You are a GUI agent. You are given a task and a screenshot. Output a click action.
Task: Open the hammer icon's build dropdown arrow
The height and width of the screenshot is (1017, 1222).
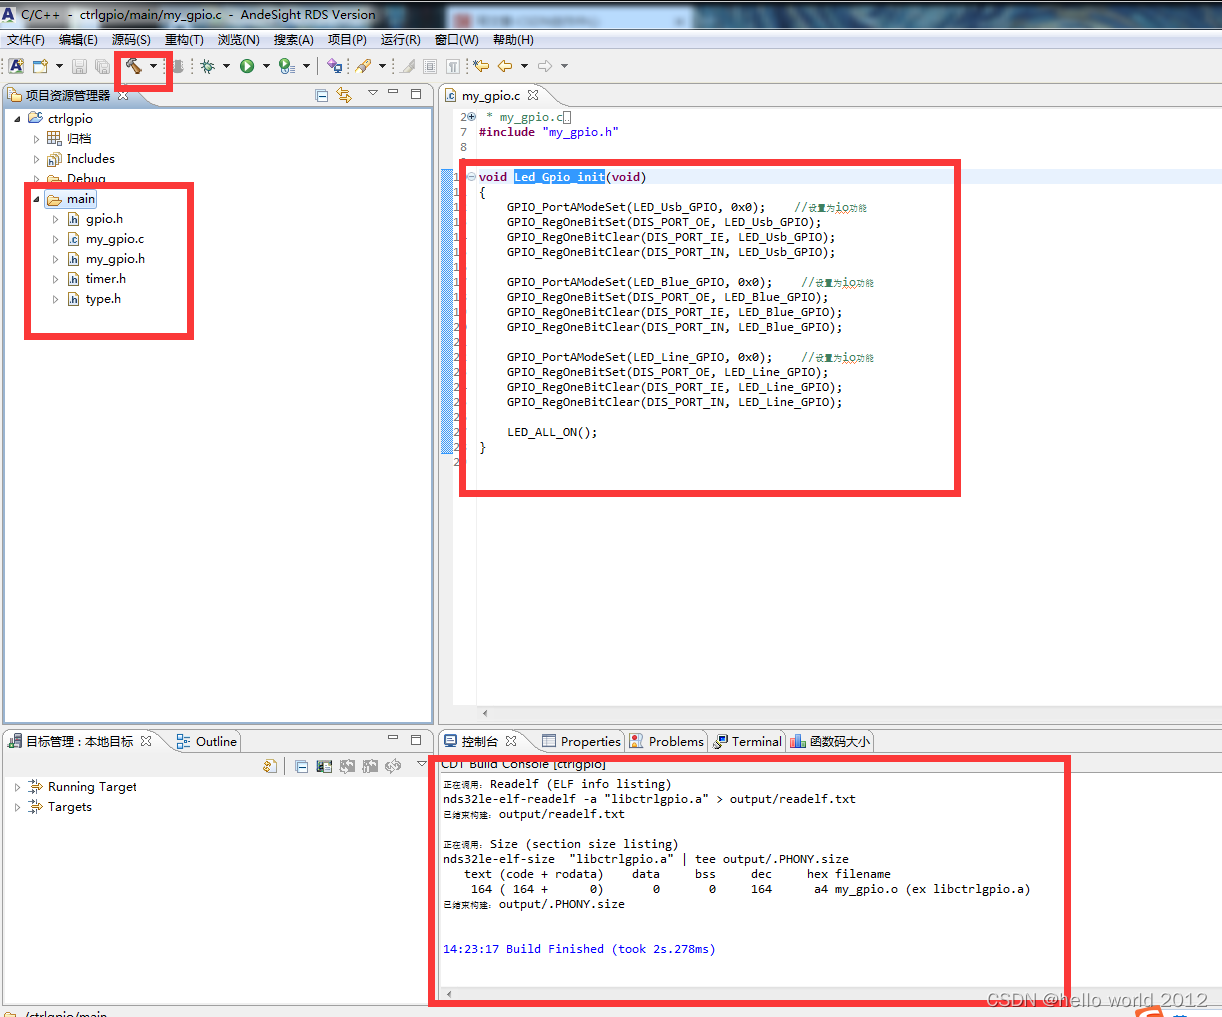155,66
